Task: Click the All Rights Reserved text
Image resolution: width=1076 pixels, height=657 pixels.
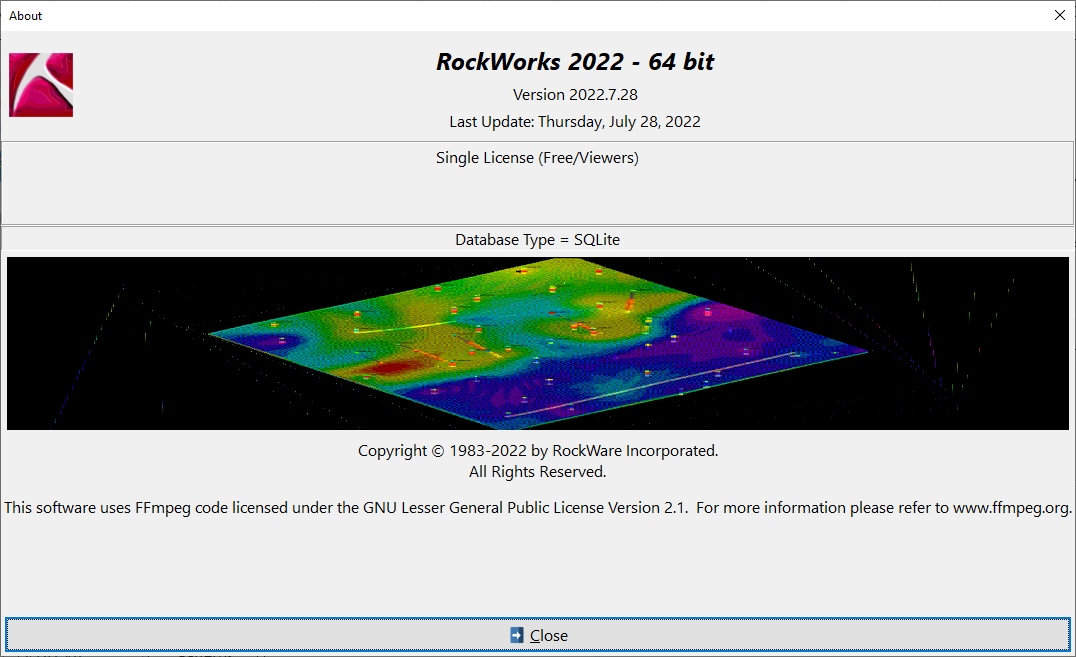Action: pos(537,472)
